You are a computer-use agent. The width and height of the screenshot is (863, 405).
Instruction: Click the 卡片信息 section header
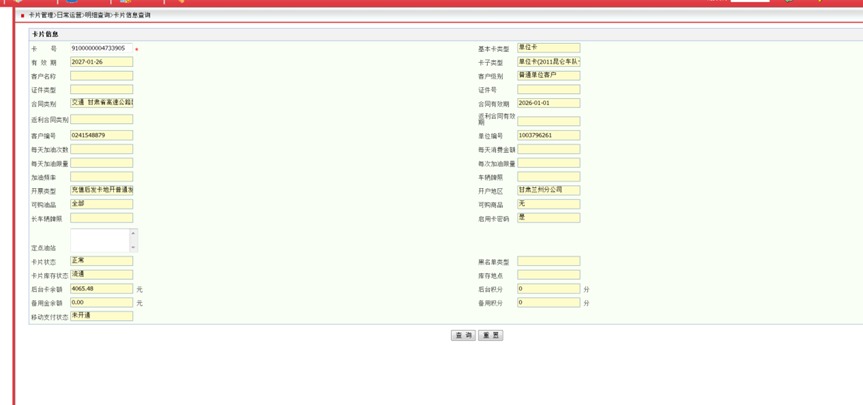coord(45,34)
